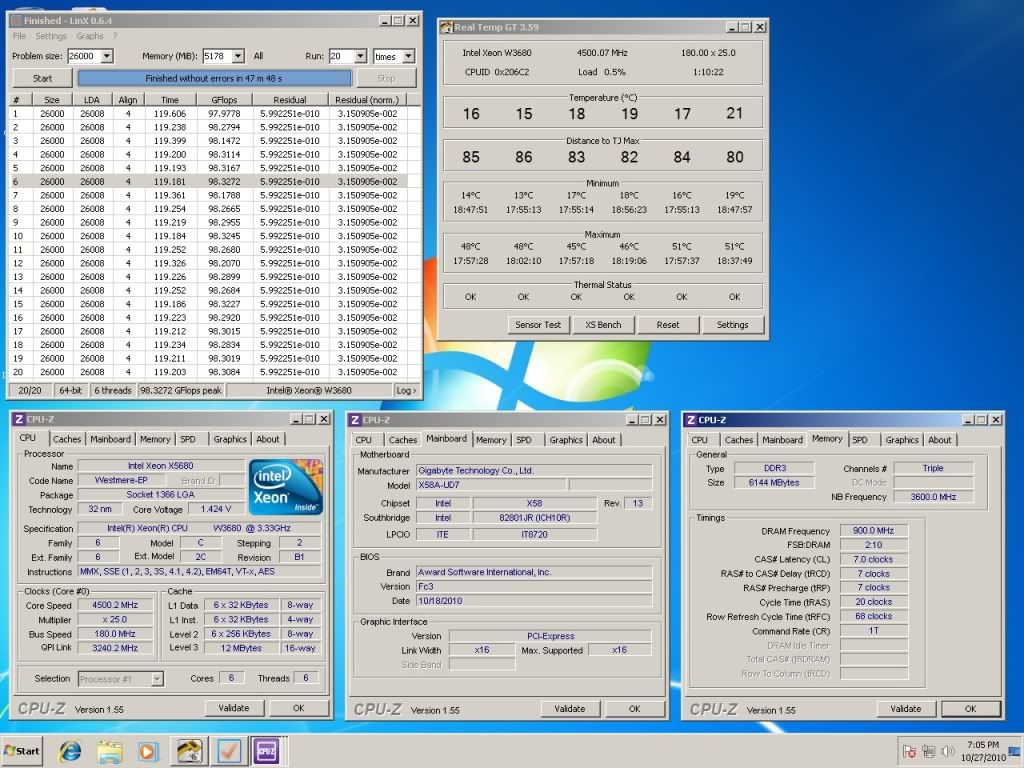
Task: Open Settings in Real Temp
Action: tap(732, 325)
